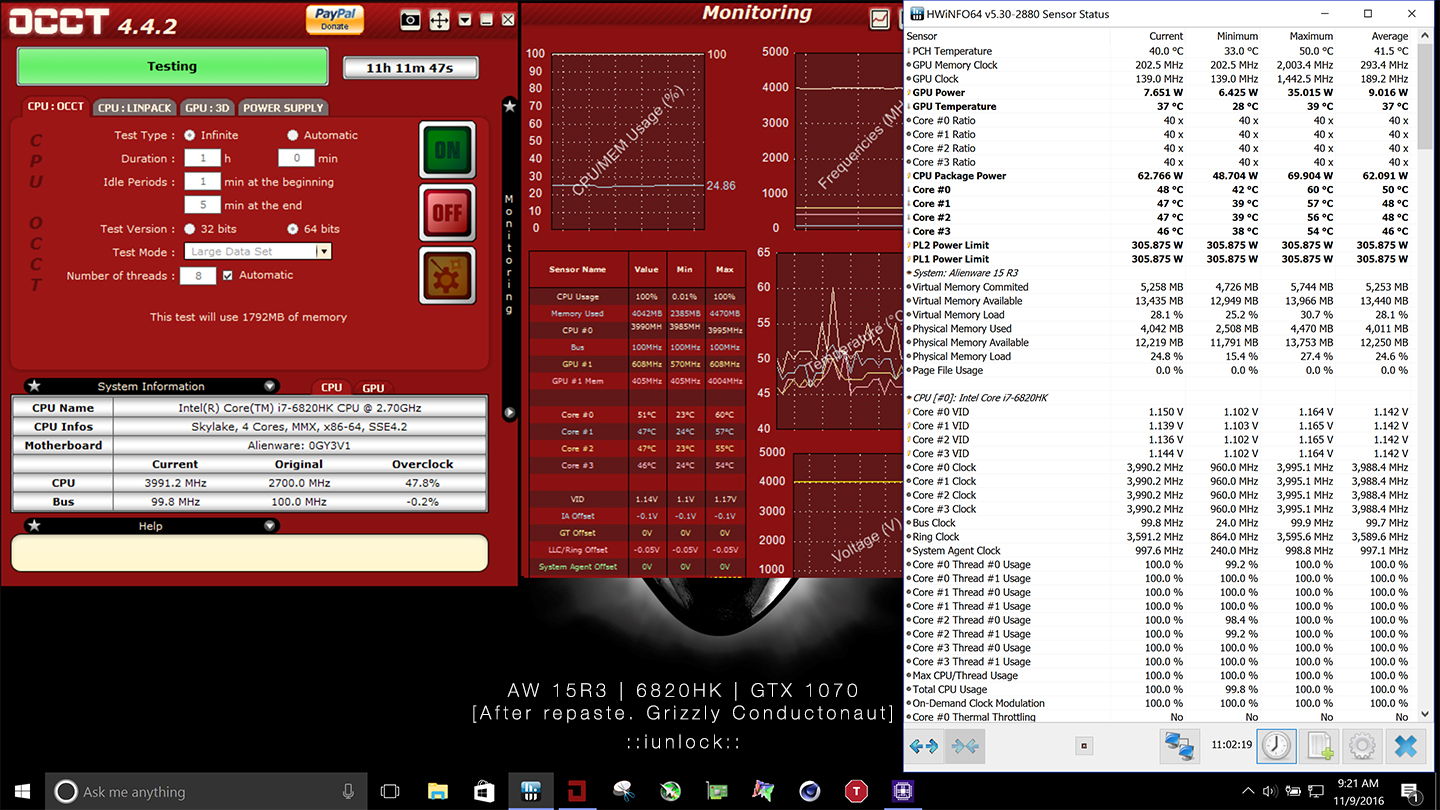Click HWiNFO expand columns arrows icon
The height and width of the screenshot is (810, 1440).
[x=924, y=746]
